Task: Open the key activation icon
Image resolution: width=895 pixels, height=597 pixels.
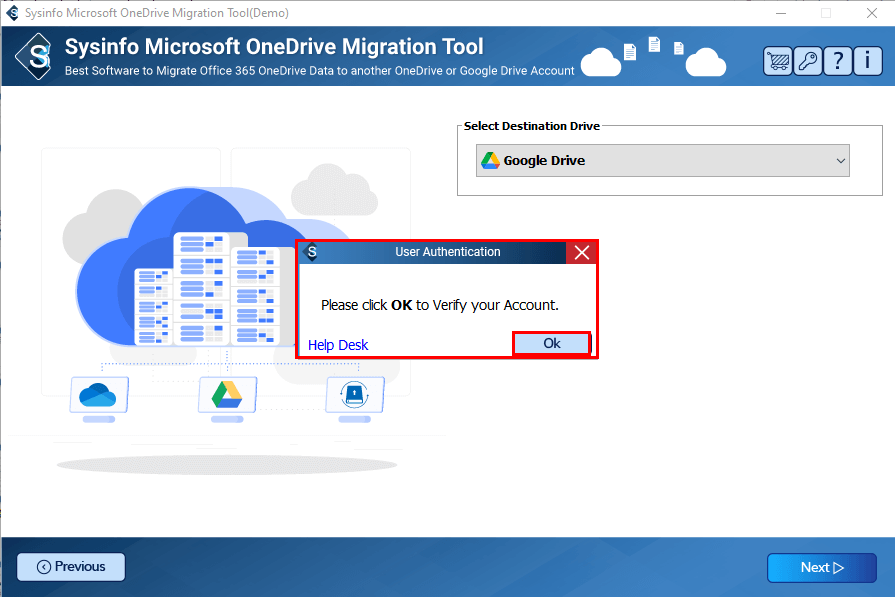Action: 808,60
